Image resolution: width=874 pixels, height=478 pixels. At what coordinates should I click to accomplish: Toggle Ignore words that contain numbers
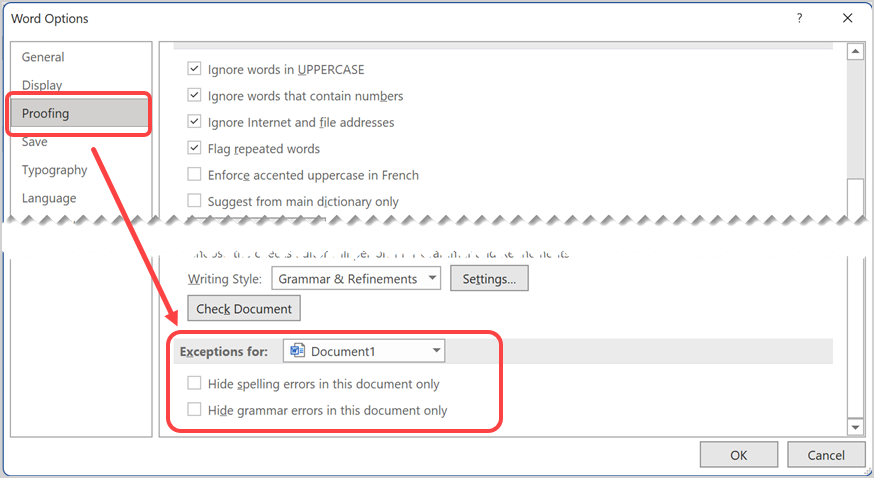tap(195, 96)
